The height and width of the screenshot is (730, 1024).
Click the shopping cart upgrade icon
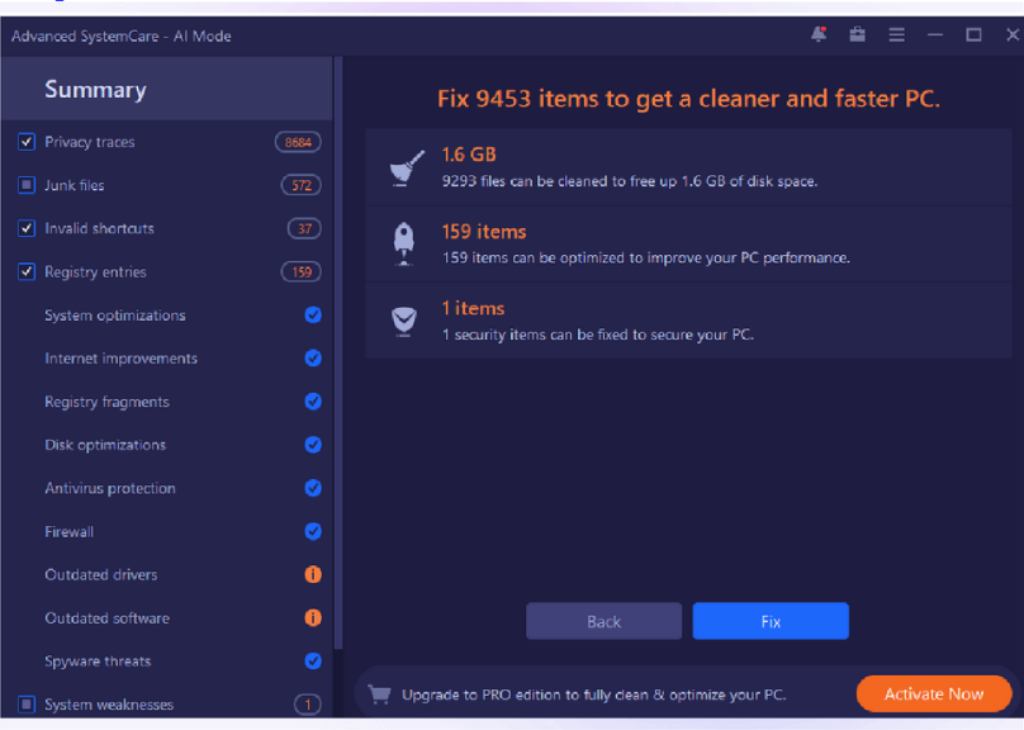tap(379, 694)
